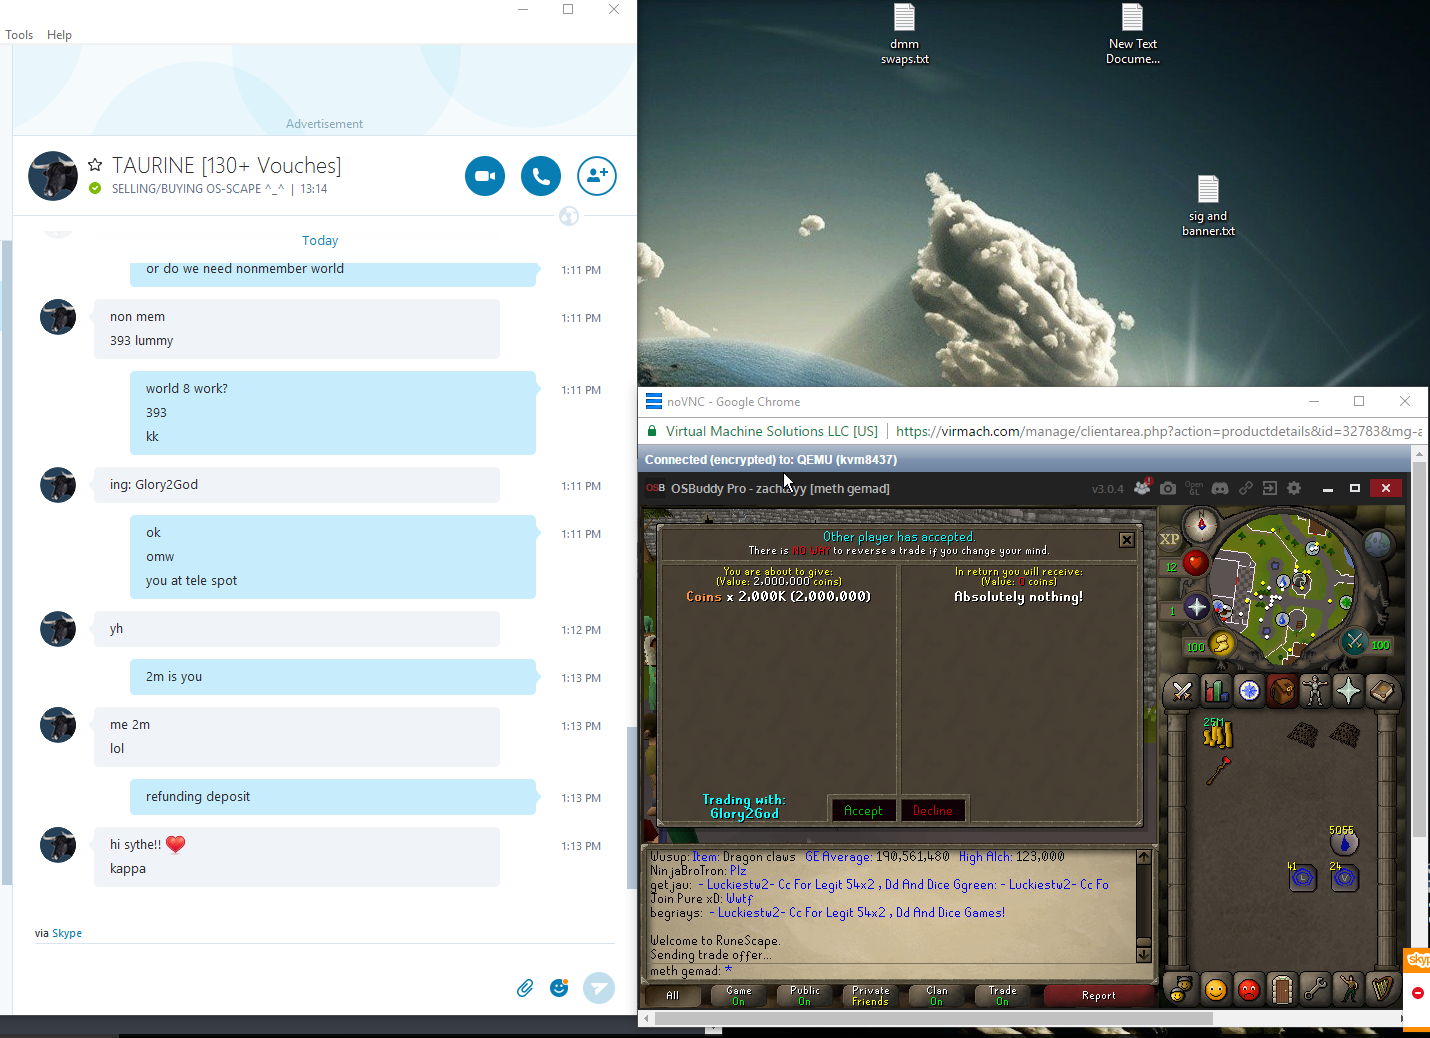Open the Inventory backpack tab
Viewport: 1430px width, 1038px height.
coord(1282,691)
